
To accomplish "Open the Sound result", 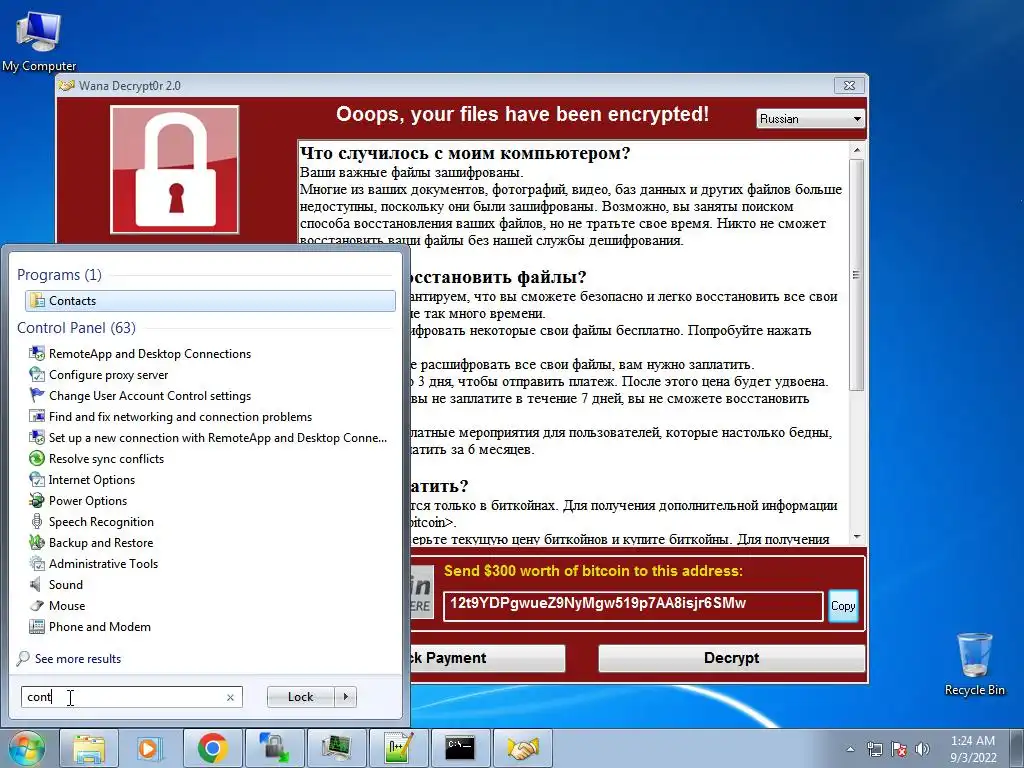I will [x=65, y=584].
